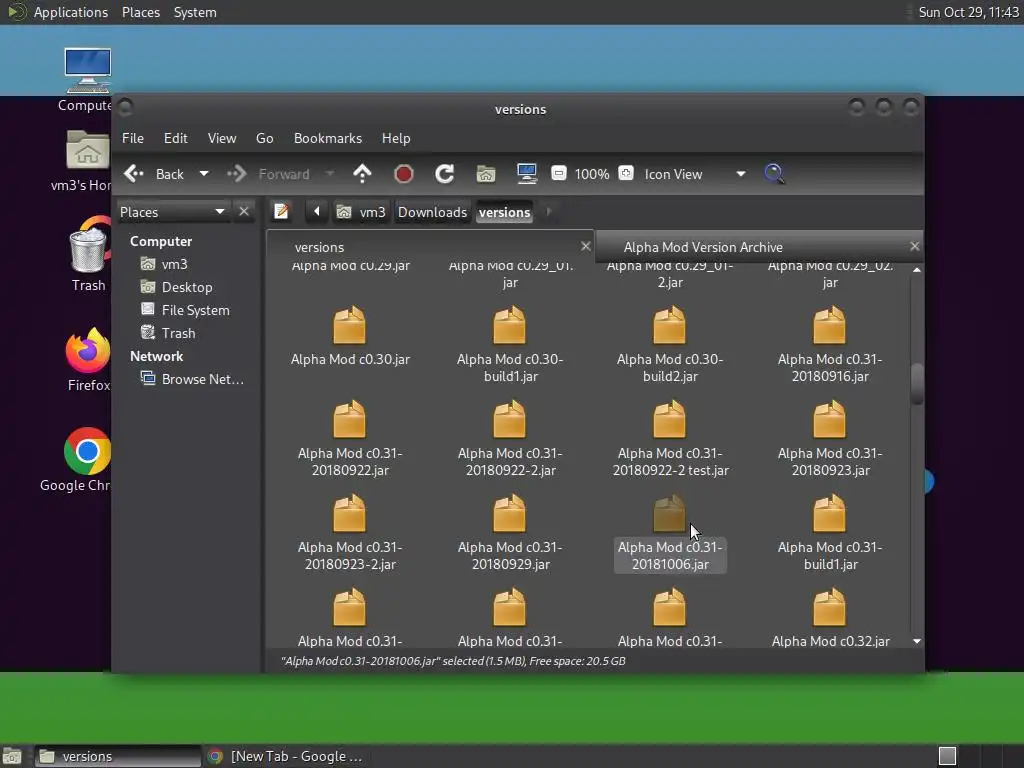The image size is (1024, 768).
Task: Expand the Icon View mode dropdown
Action: (x=740, y=174)
